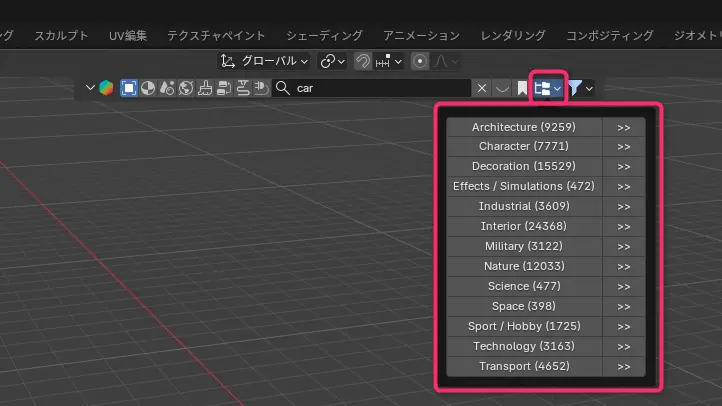Open the category tree dropdown
This screenshot has height=406, width=722.
pos(547,88)
